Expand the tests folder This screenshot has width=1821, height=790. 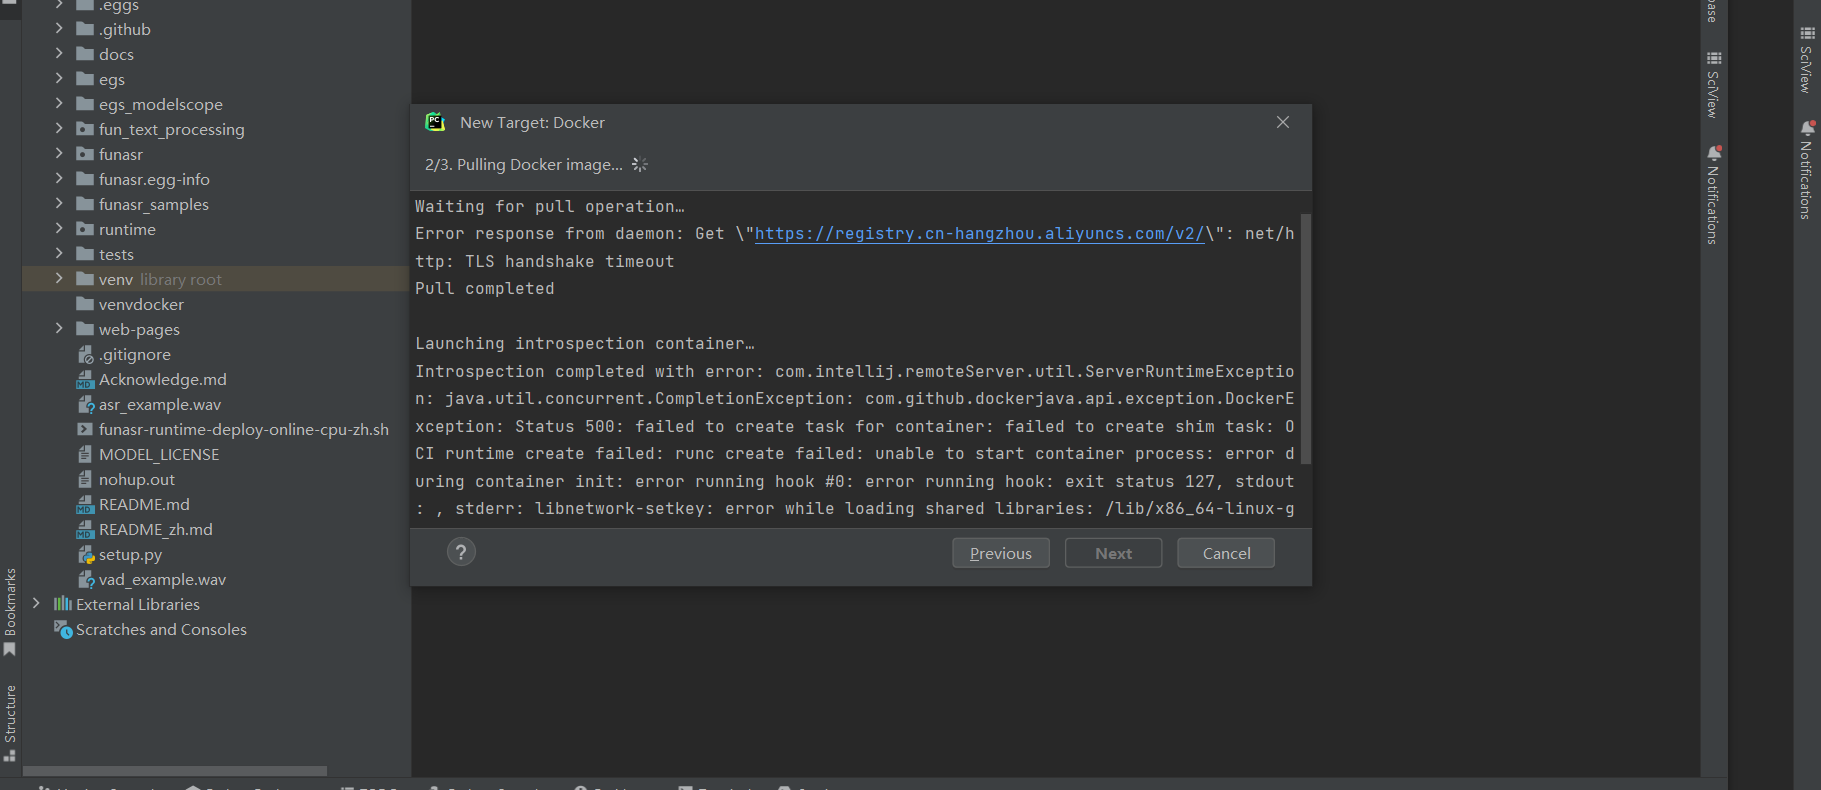(59, 254)
